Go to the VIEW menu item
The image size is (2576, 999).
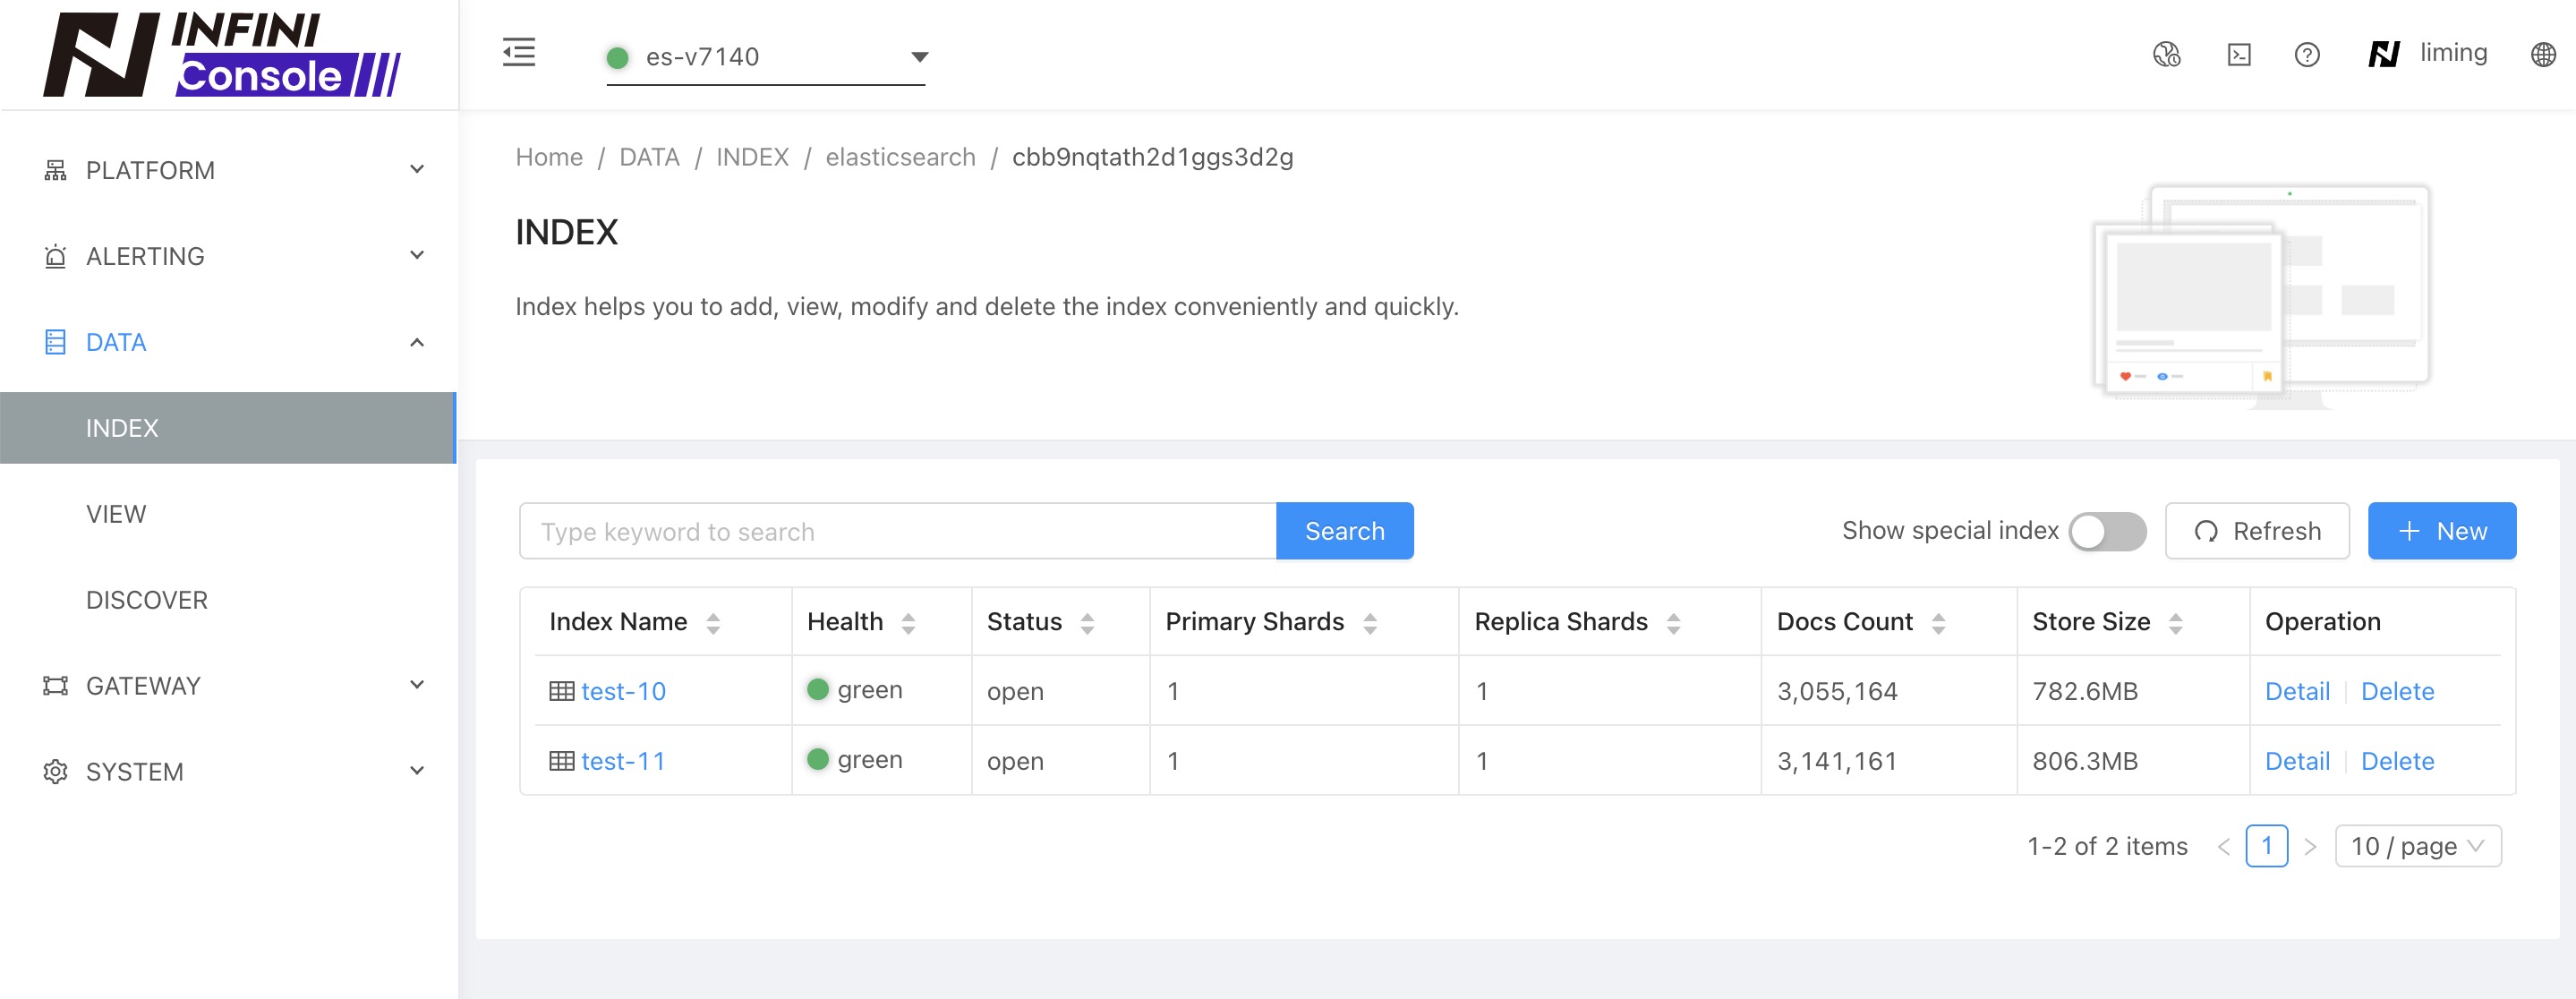116,514
